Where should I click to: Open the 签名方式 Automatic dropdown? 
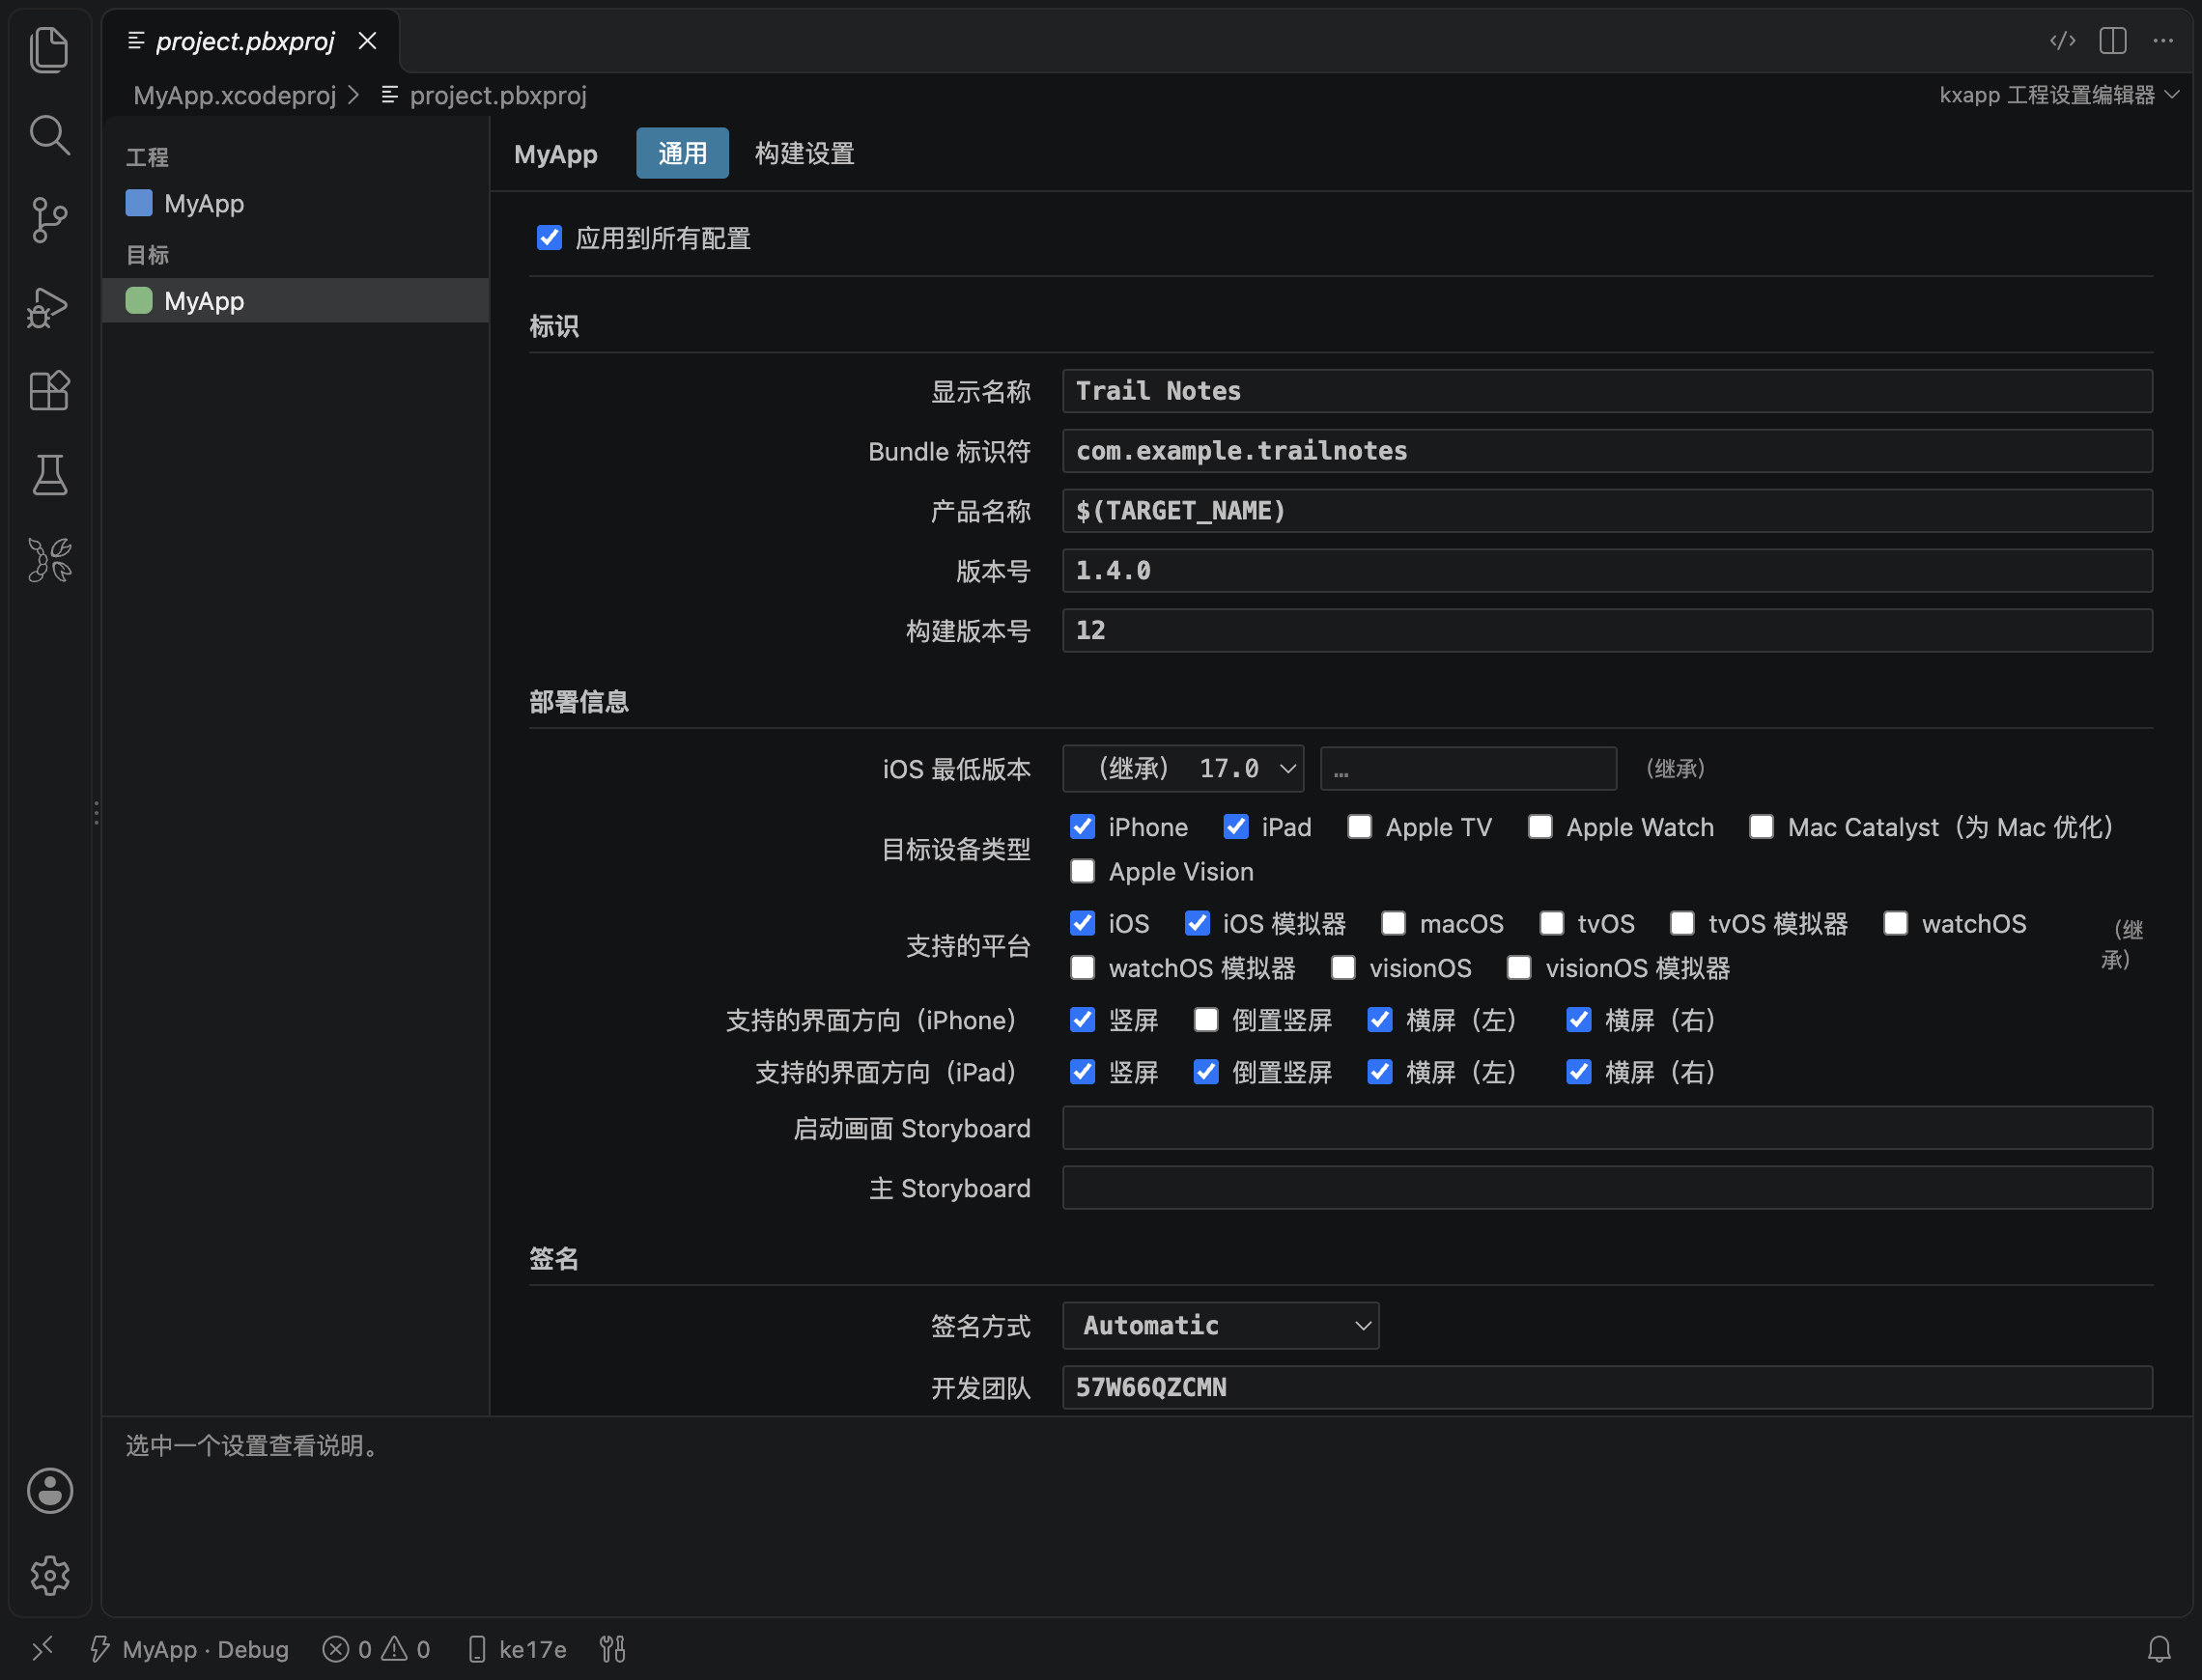tap(1220, 1325)
